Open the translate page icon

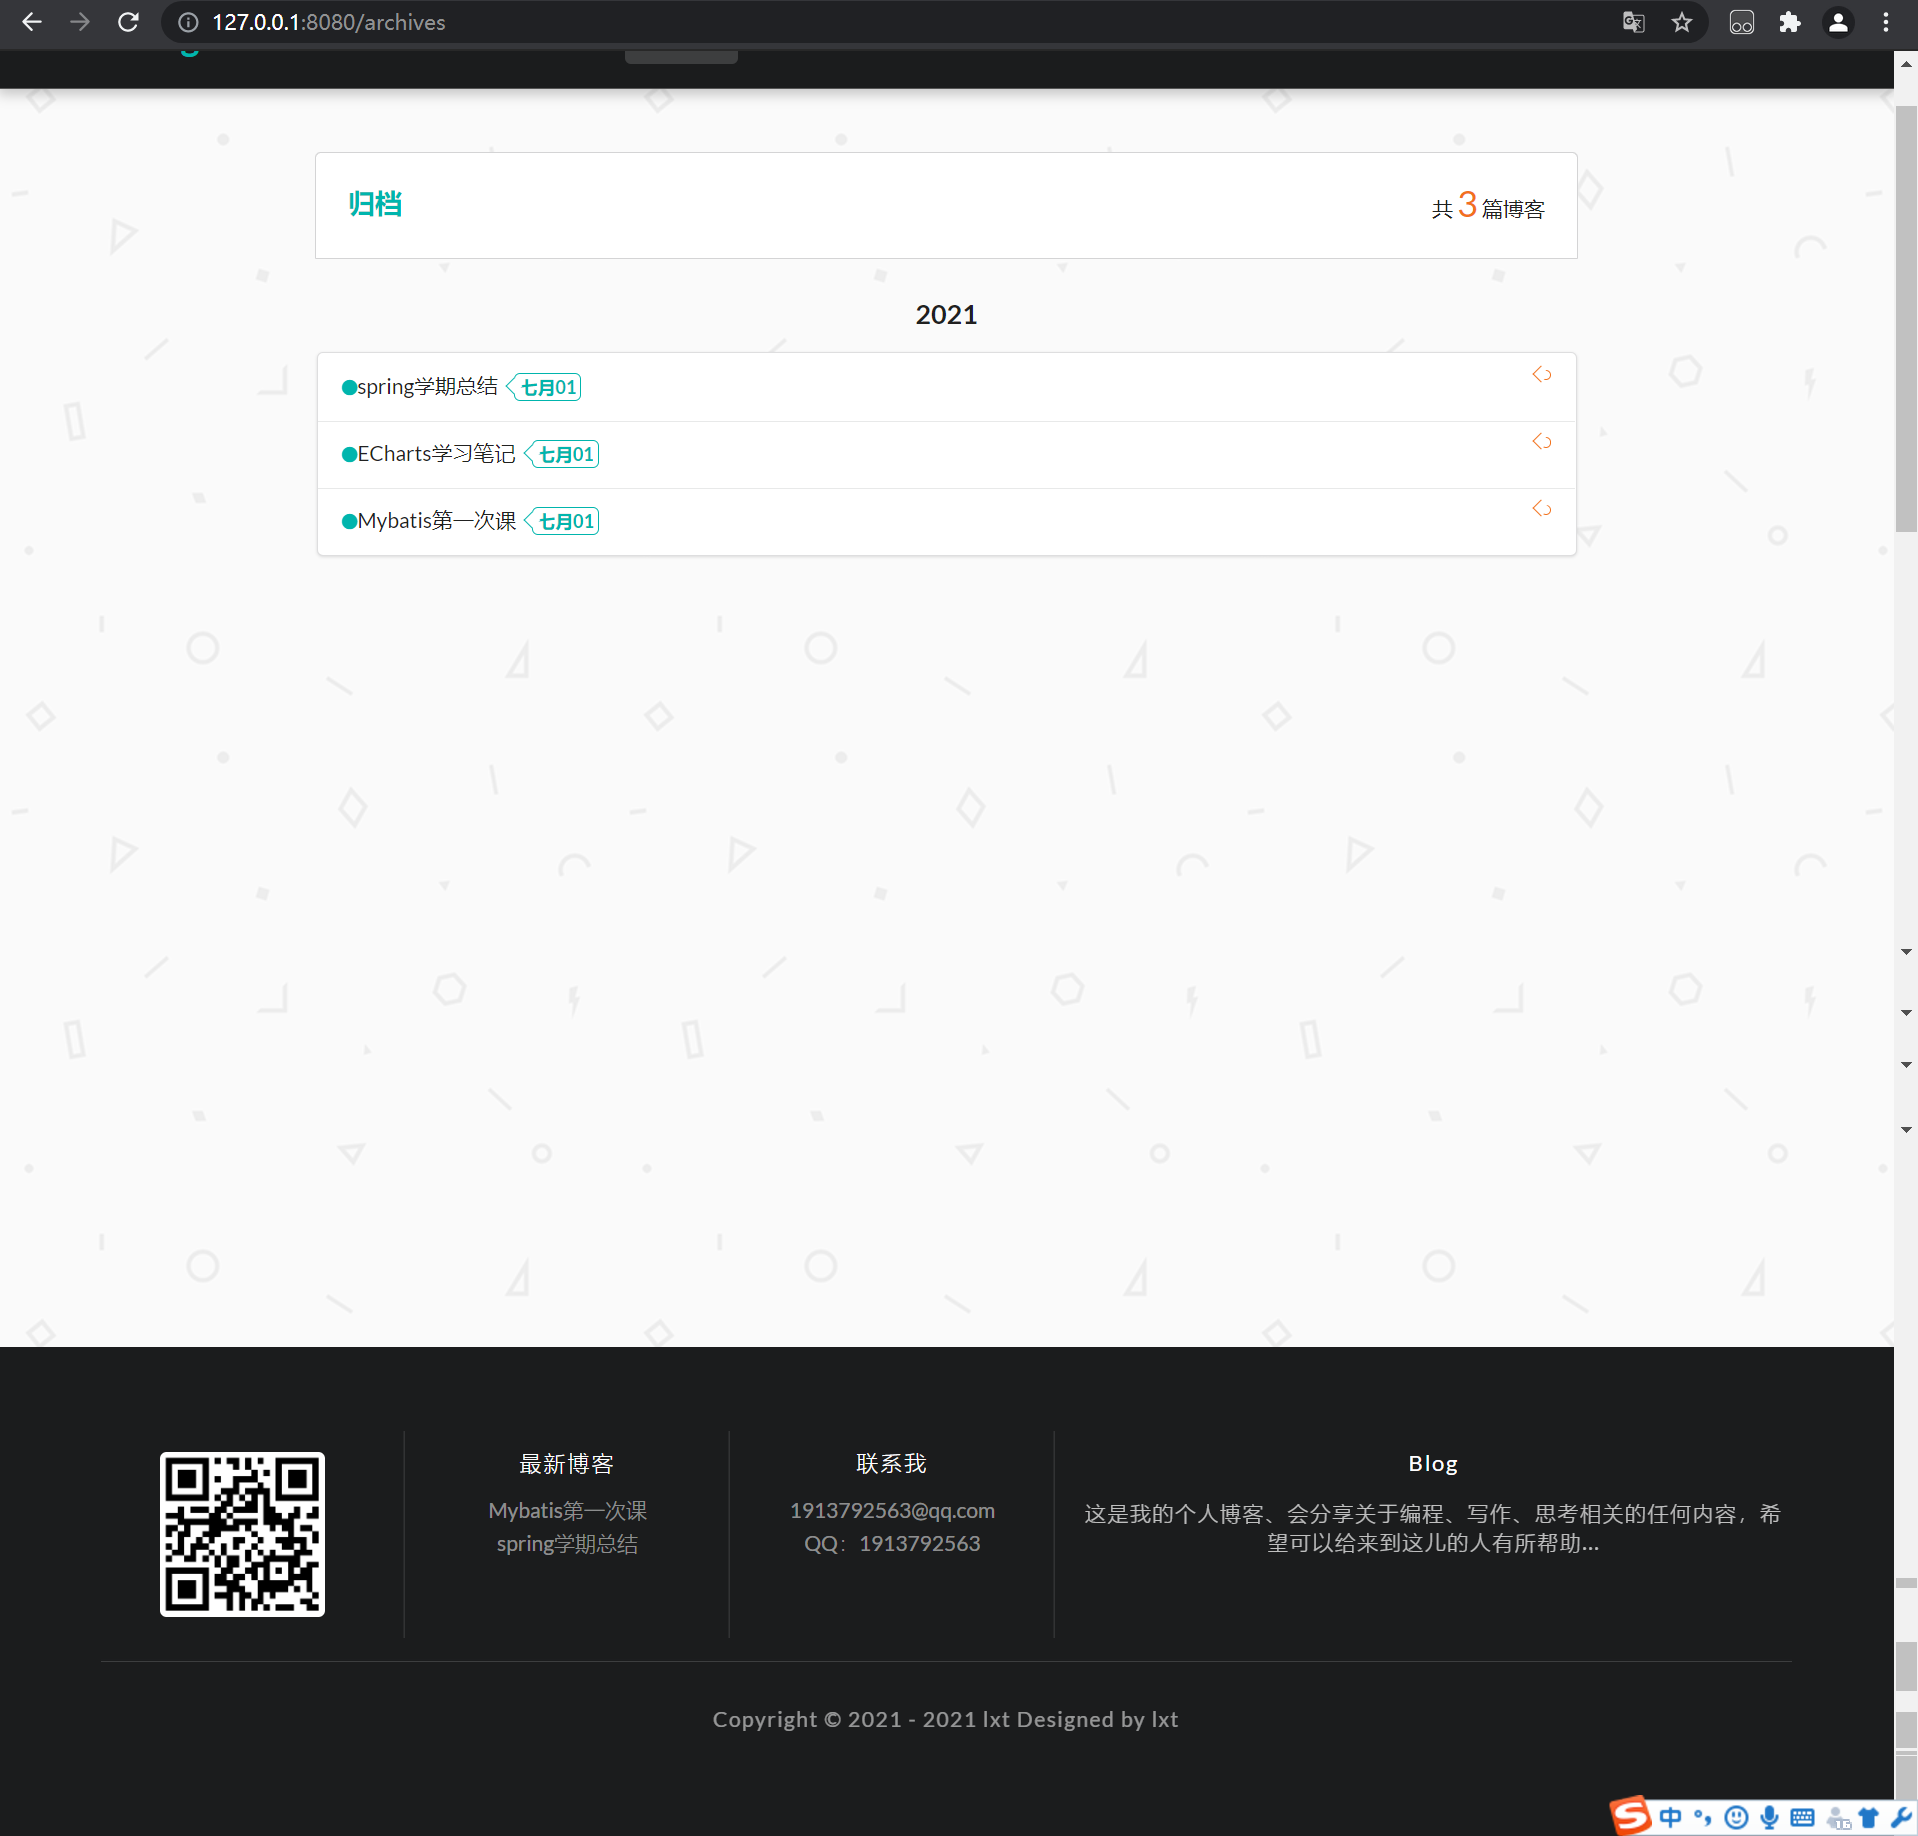[1633, 22]
